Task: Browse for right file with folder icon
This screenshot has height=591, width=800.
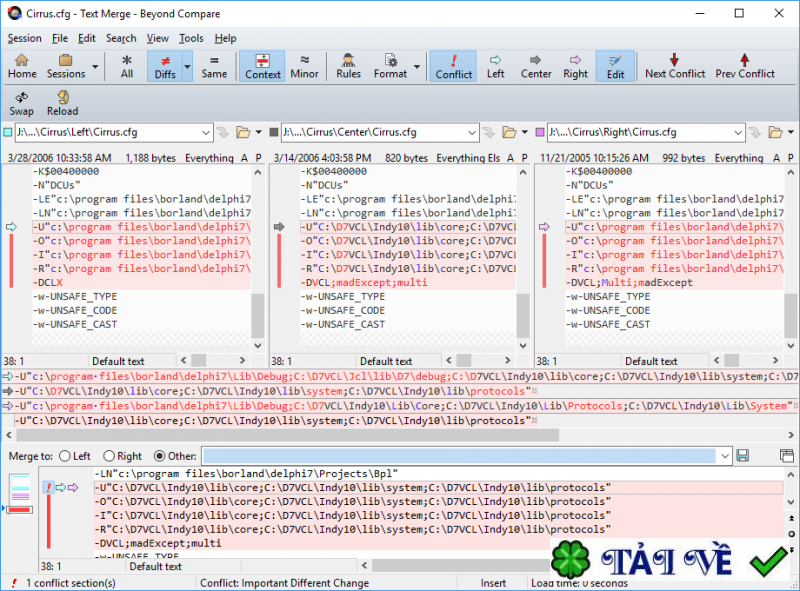Action: coord(775,133)
